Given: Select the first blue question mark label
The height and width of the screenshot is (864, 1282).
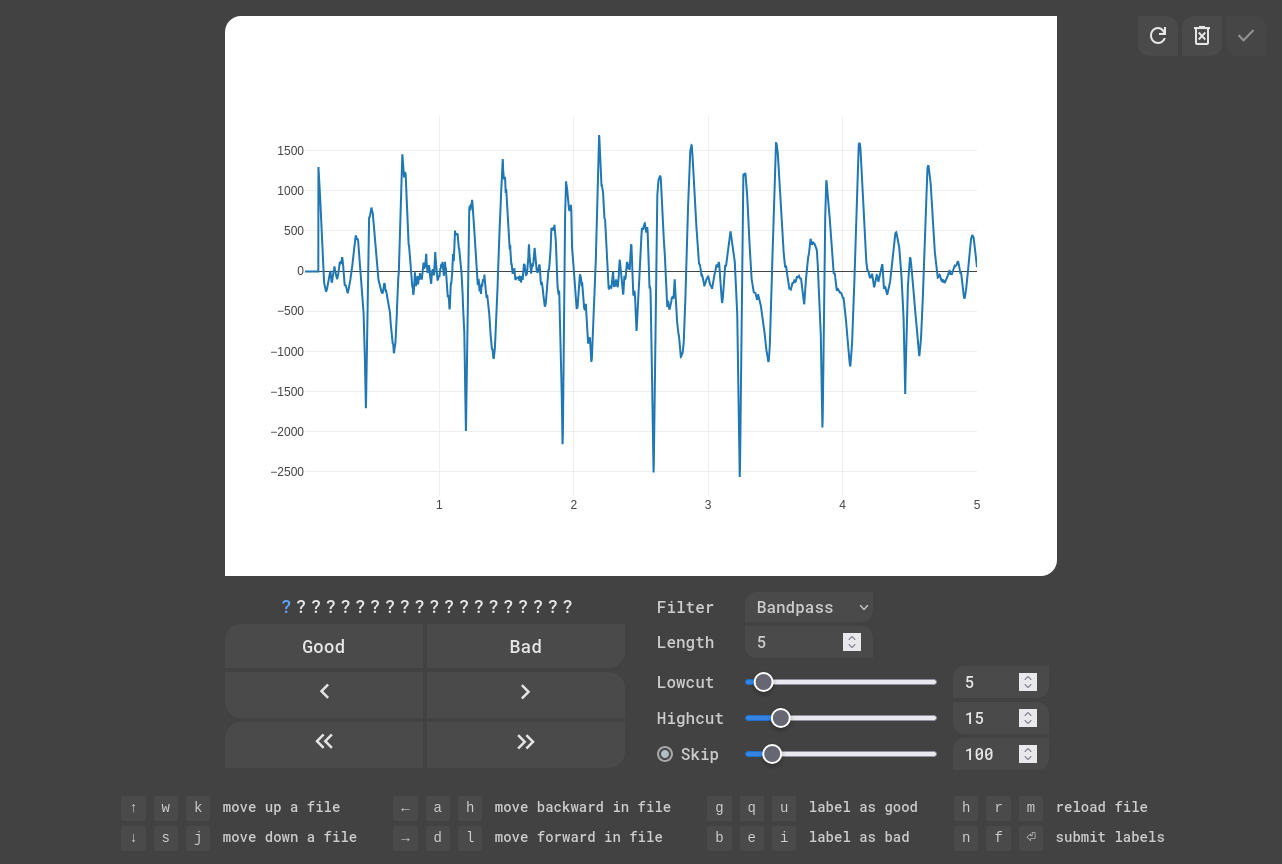Looking at the screenshot, I should click(286, 607).
